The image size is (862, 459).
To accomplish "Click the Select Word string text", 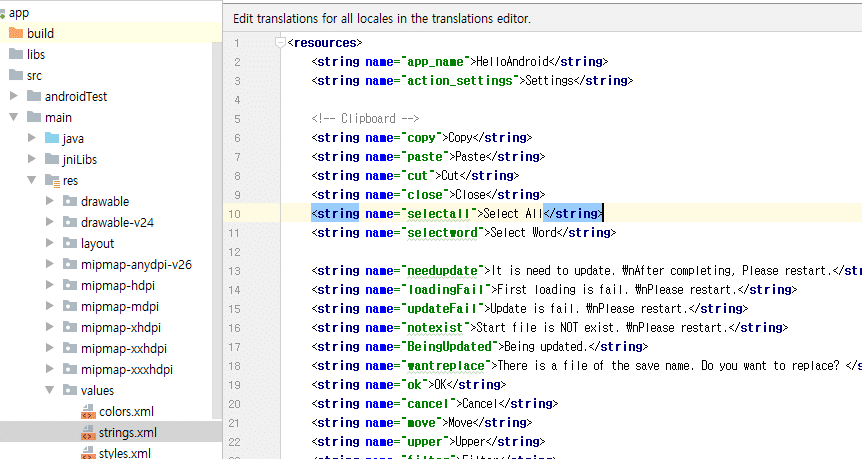I will click(523, 233).
